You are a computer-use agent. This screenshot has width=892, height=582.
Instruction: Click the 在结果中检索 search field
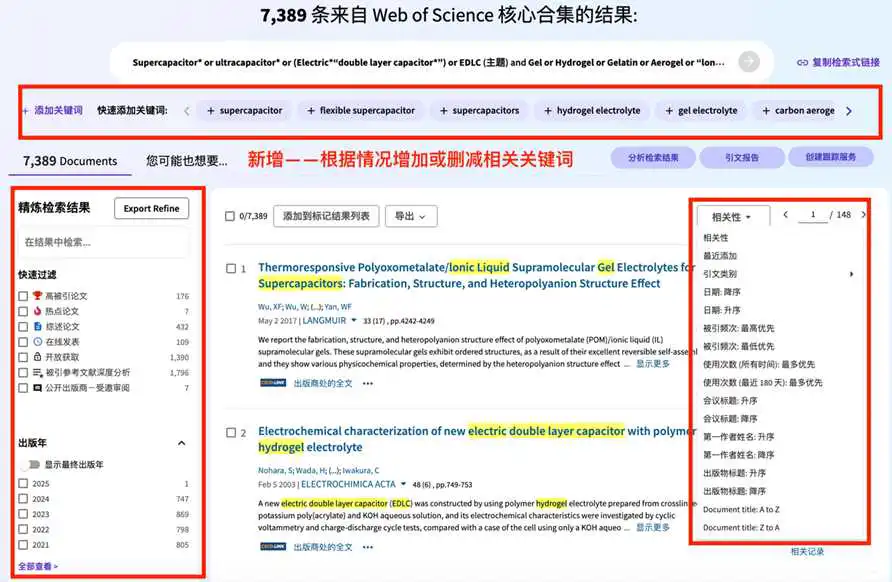(103, 242)
